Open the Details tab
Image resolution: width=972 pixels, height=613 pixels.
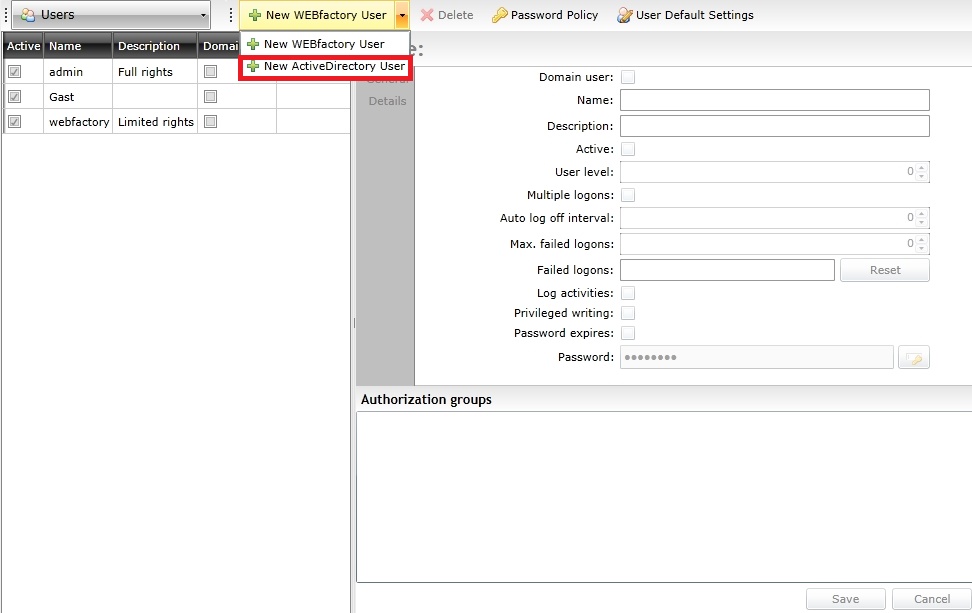(387, 101)
